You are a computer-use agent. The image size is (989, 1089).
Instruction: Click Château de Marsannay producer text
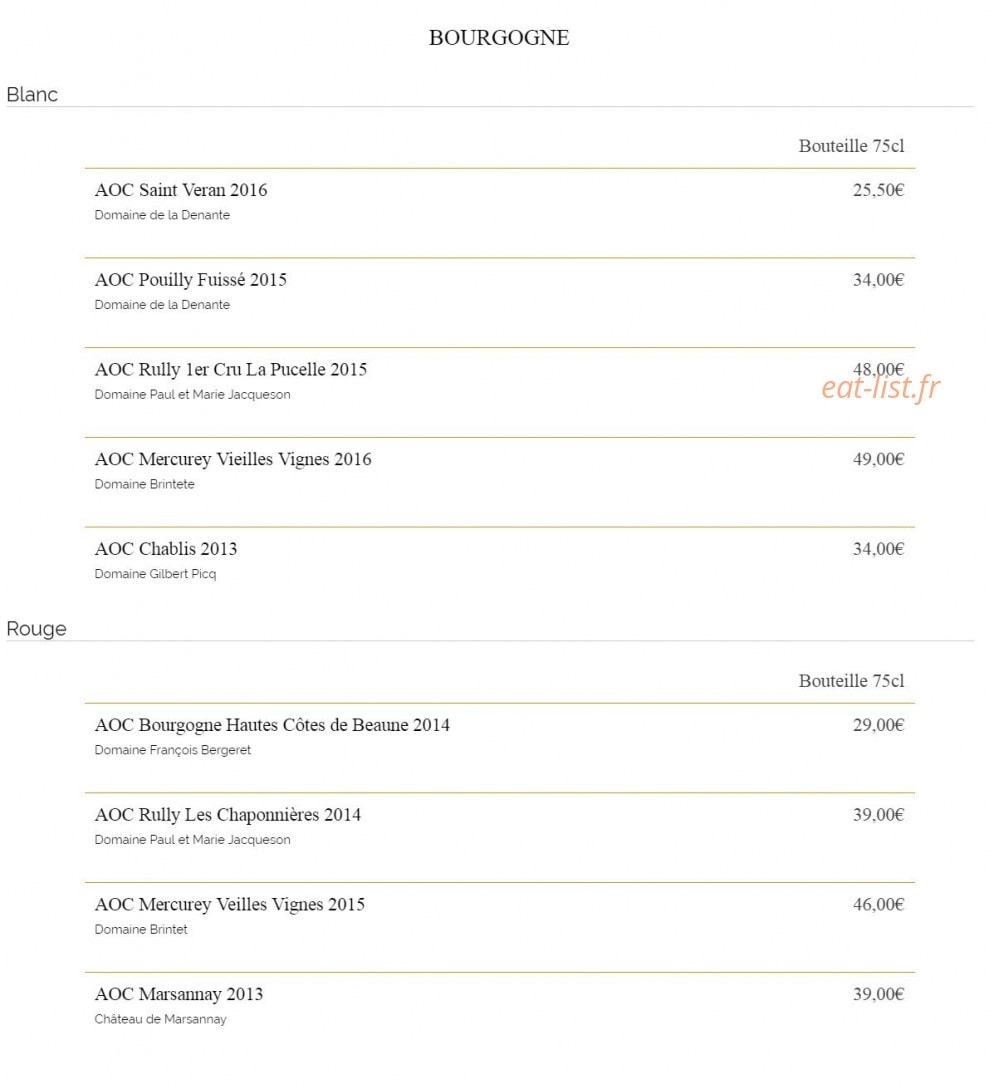coord(160,1019)
